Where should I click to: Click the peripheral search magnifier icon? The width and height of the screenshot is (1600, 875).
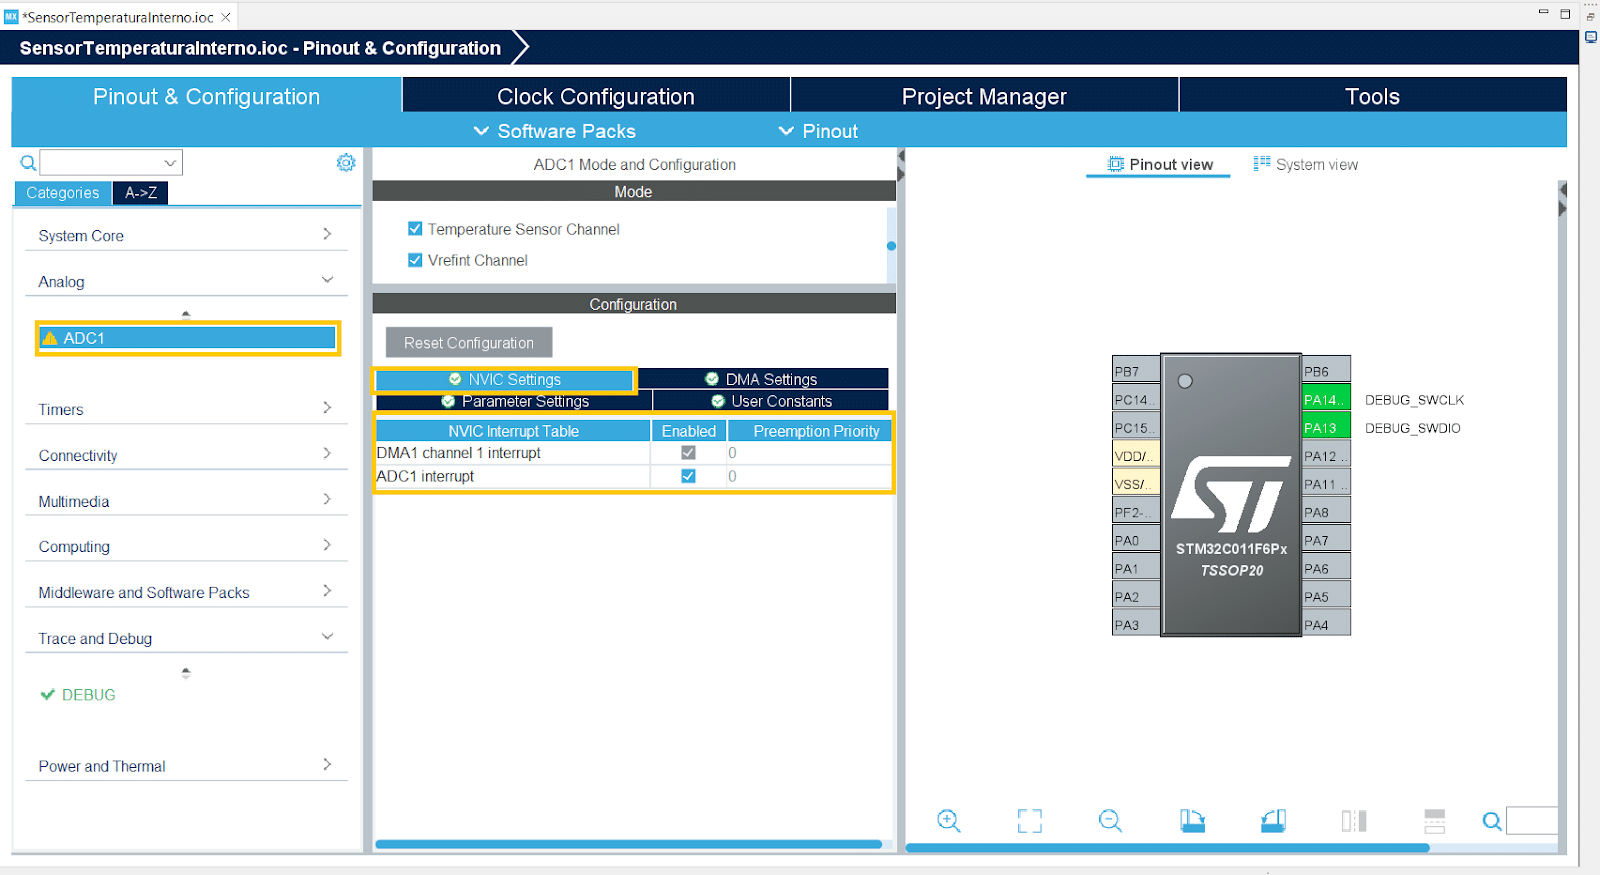(x=29, y=163)
